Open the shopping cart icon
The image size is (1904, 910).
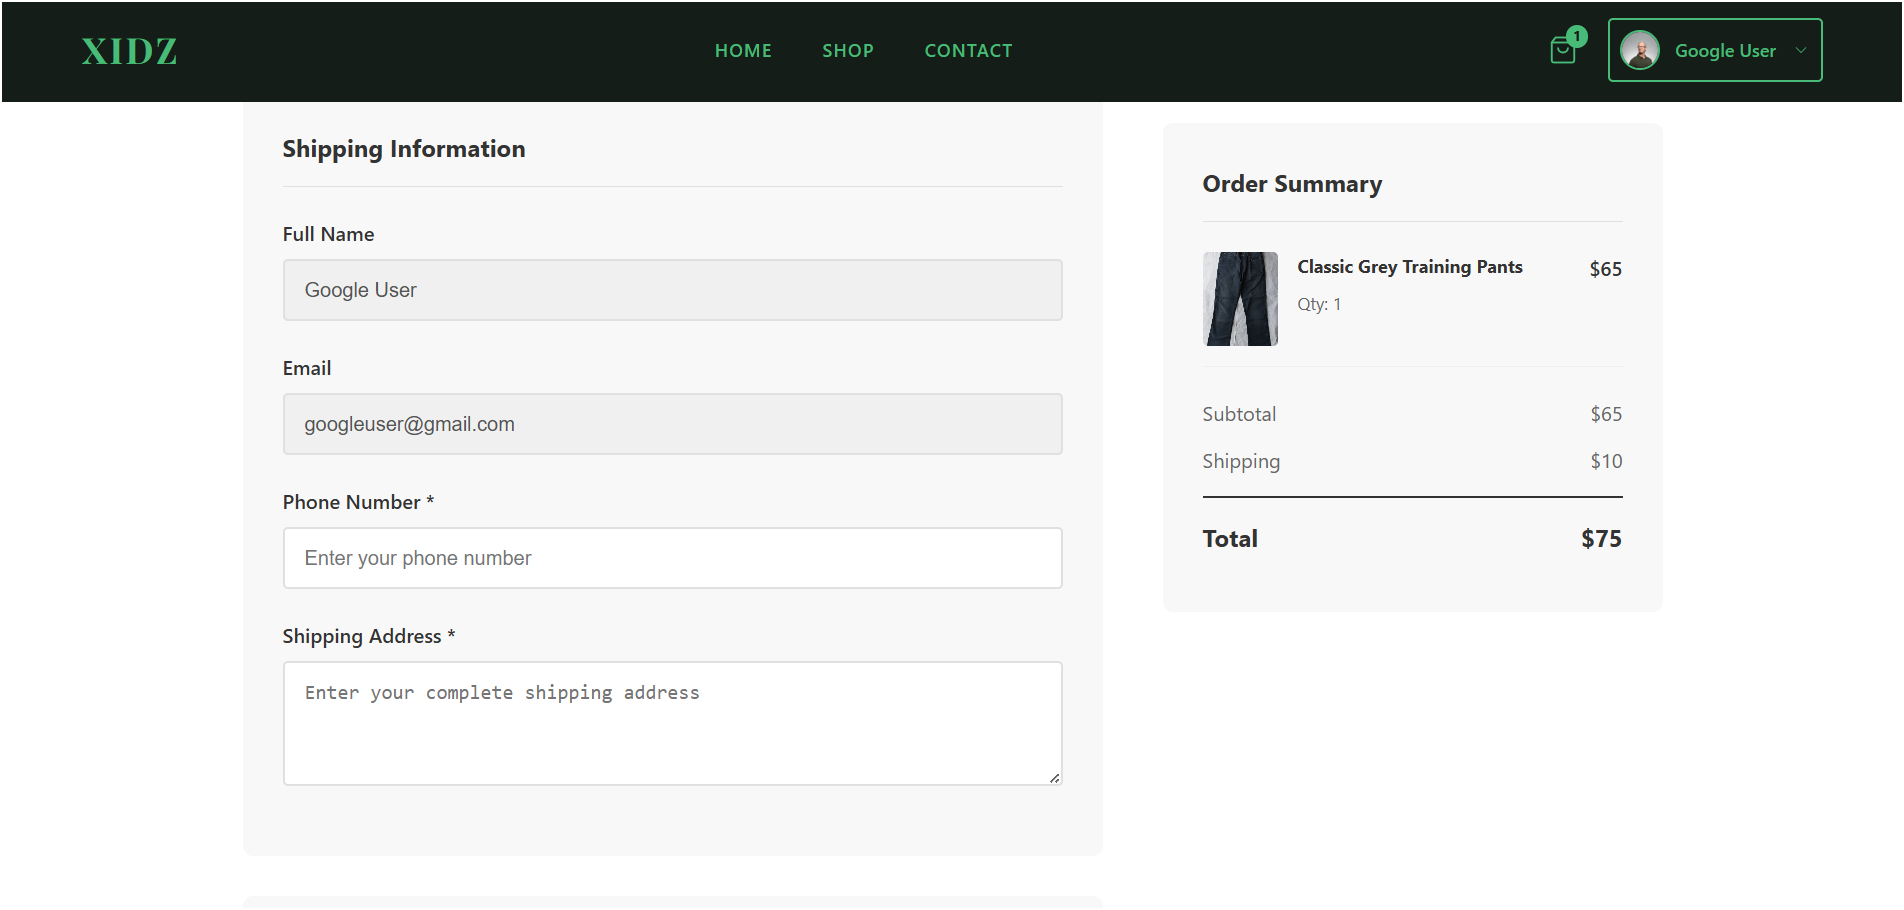click(1562, 51)
